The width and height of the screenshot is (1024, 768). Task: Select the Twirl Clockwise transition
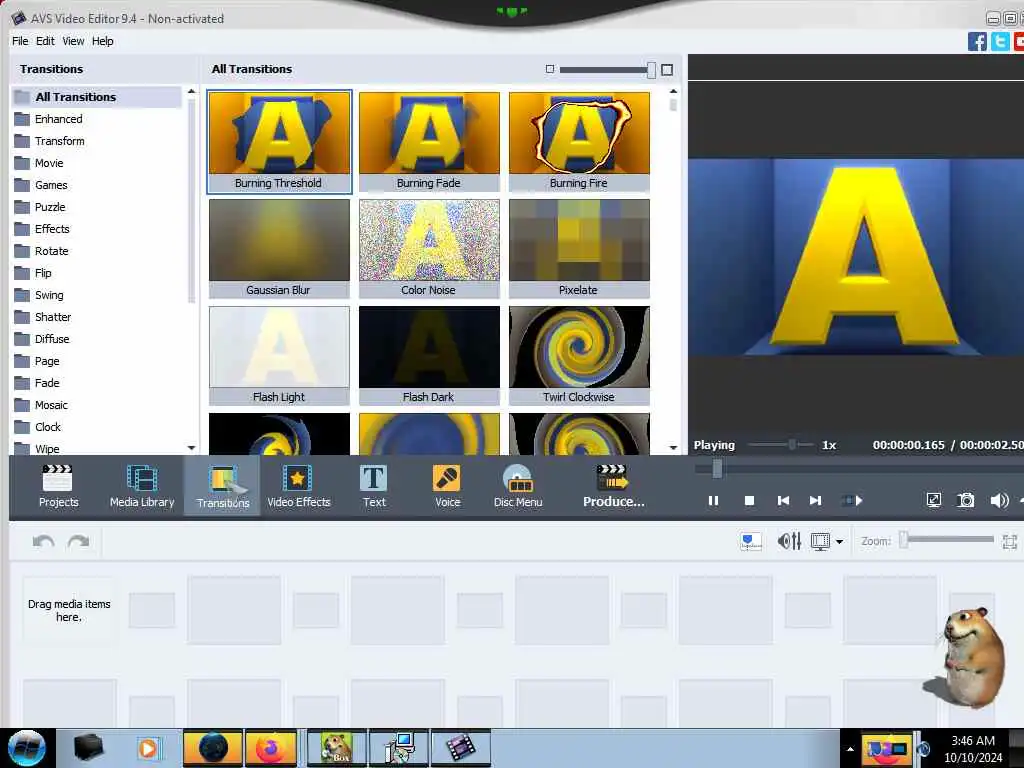coord(579,356)
